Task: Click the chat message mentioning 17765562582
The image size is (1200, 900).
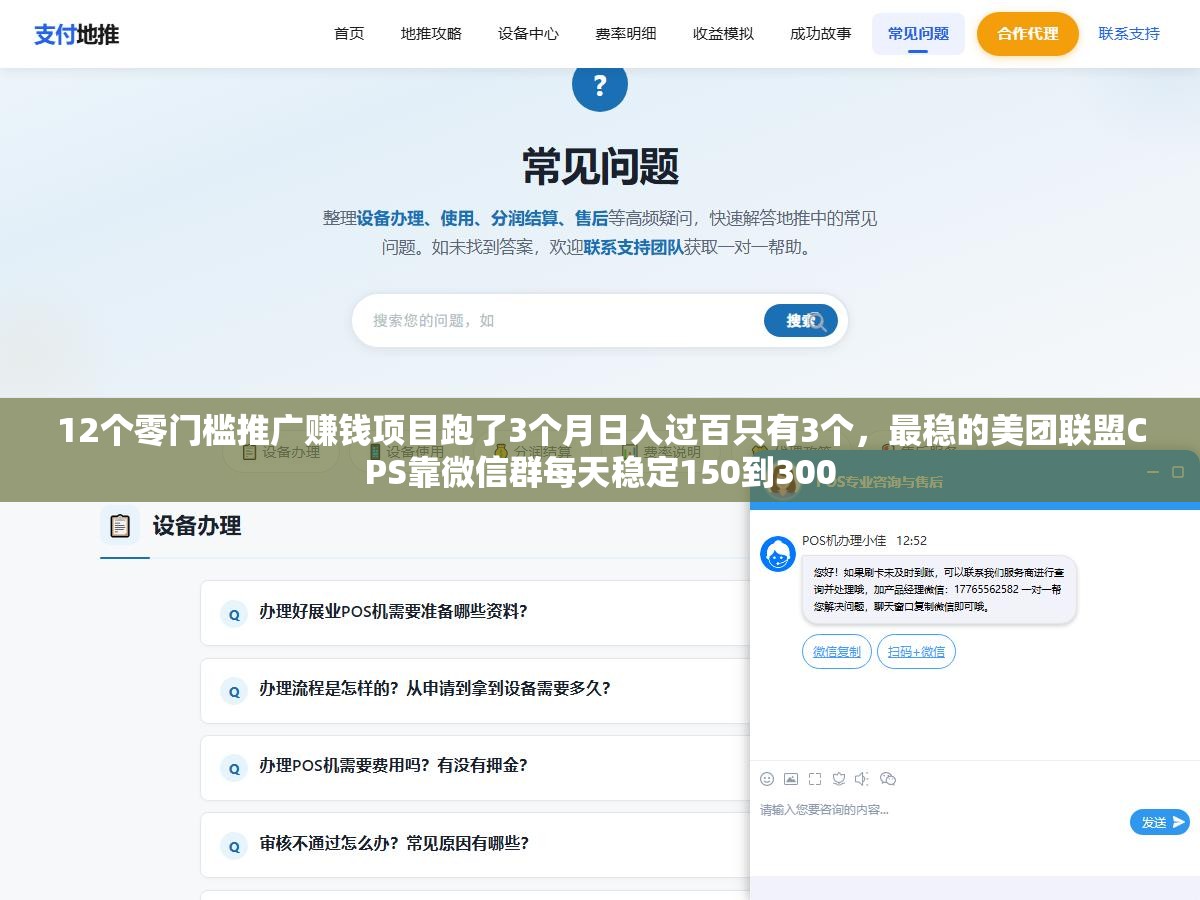Action: point(939,590)
